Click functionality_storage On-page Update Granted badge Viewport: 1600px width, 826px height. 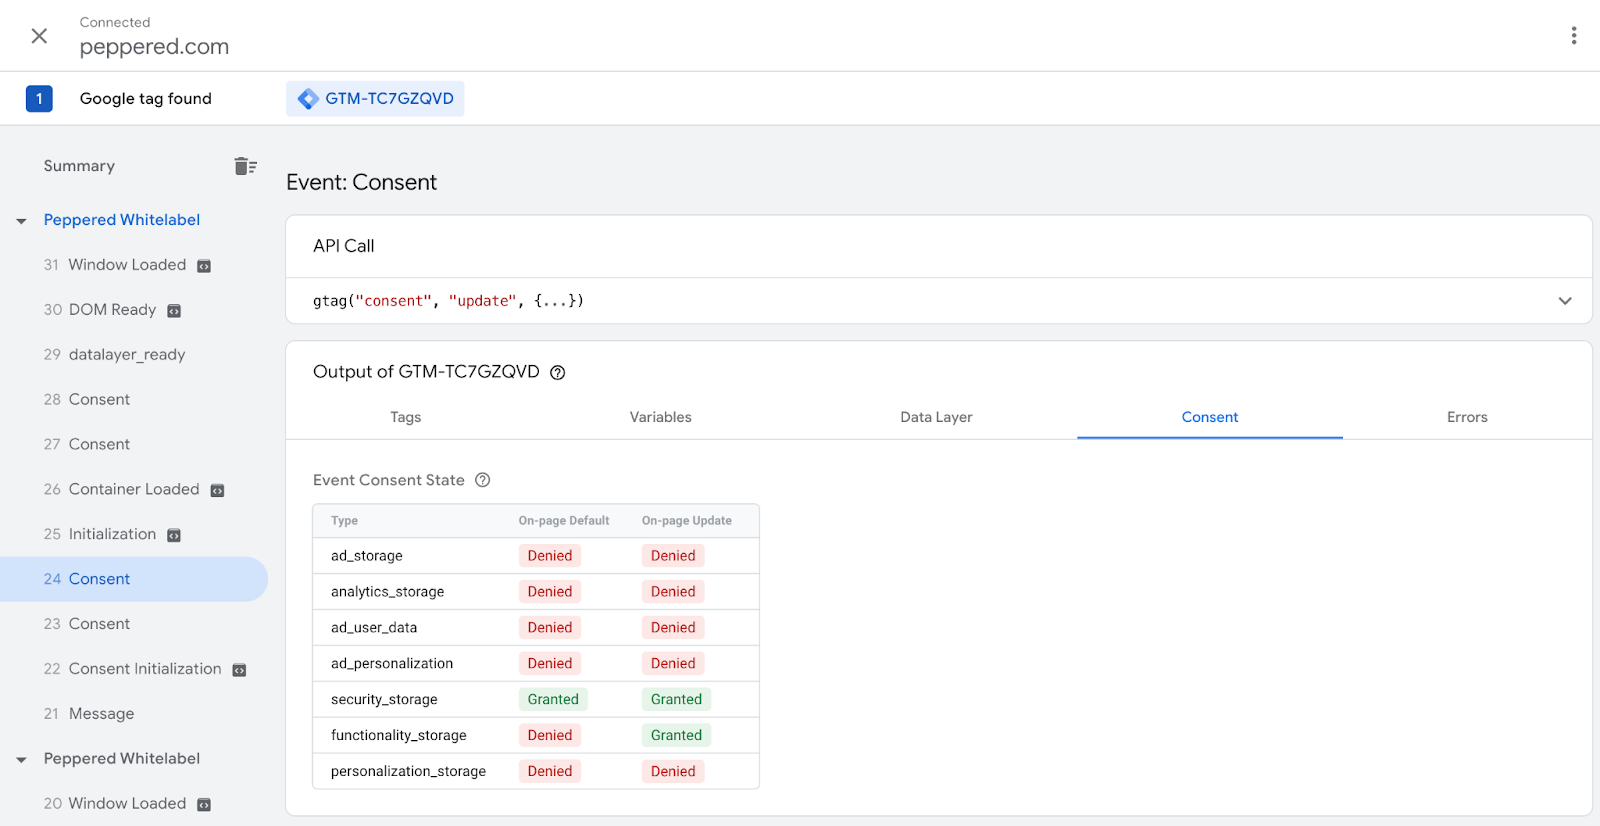(x=676, y=735)
